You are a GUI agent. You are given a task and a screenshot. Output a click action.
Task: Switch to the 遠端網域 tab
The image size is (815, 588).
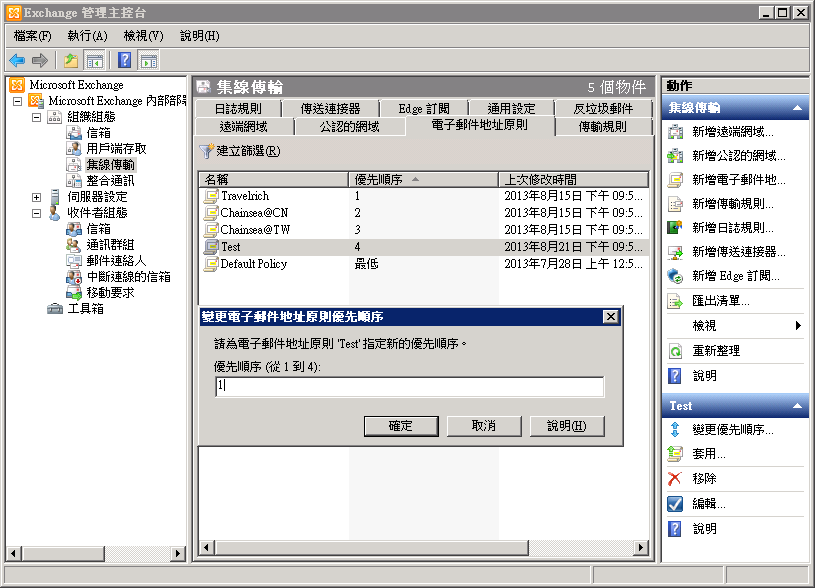(x=244, y=127)
